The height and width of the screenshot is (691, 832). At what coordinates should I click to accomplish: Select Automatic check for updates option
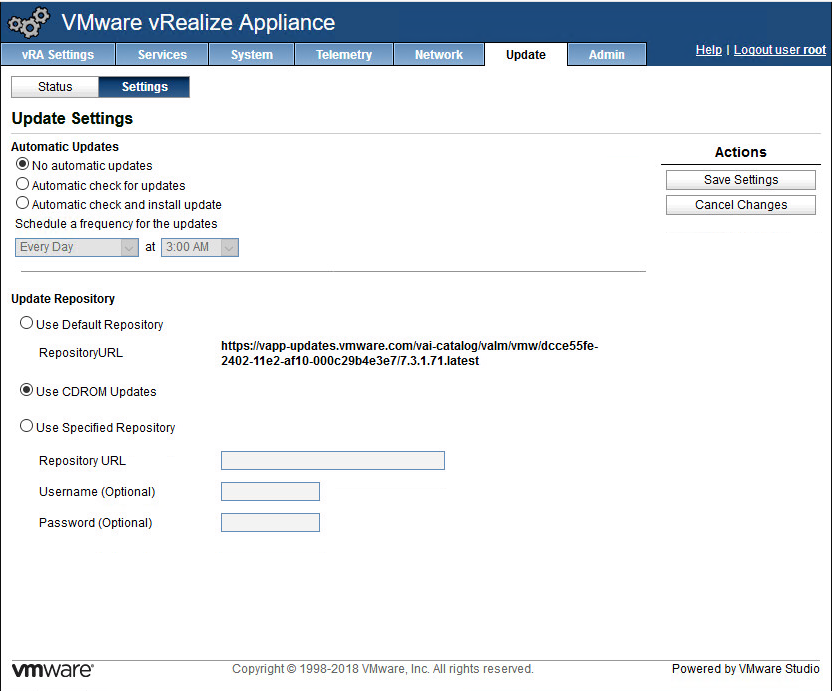(x=23, y=185)
